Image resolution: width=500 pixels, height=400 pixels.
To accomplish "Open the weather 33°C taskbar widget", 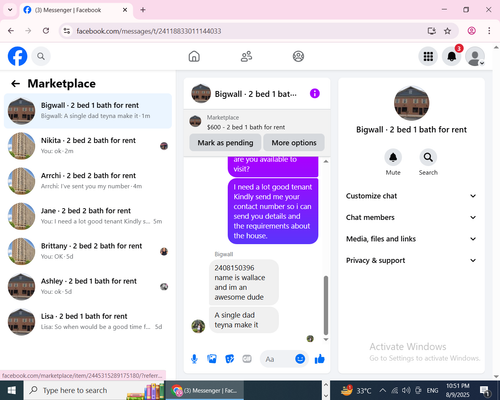I will pos(356,390).
